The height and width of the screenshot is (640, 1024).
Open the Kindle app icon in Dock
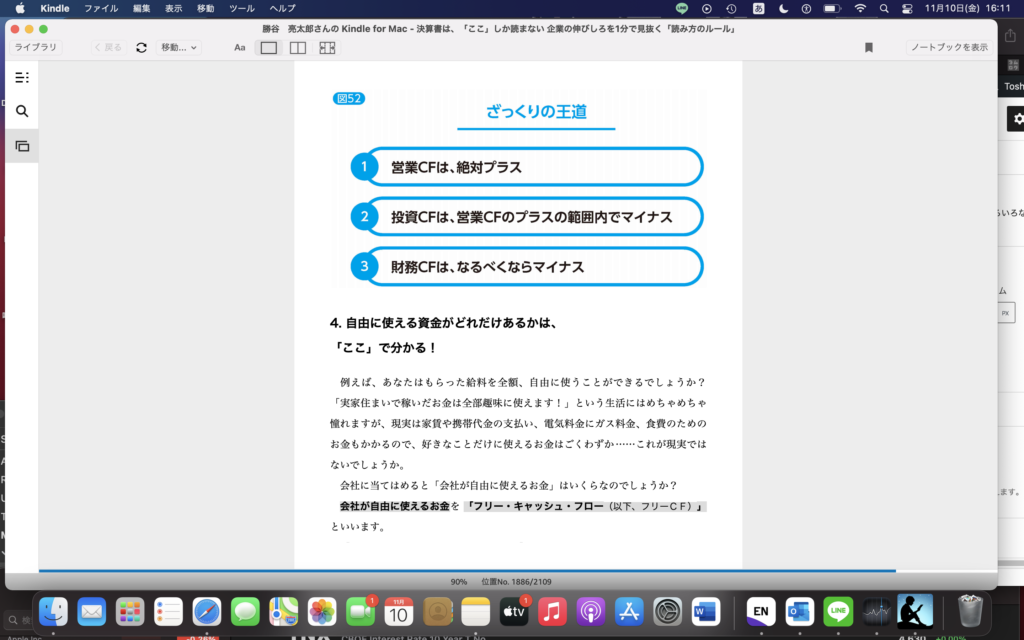(914, 611)
